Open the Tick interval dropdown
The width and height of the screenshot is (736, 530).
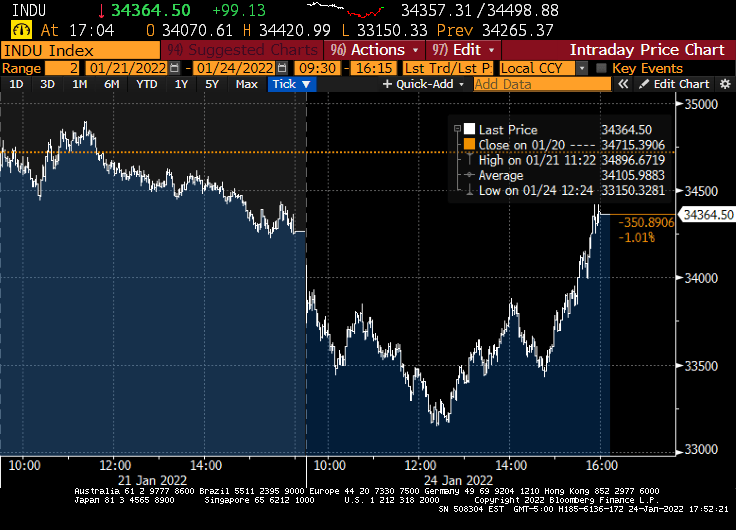292,85
